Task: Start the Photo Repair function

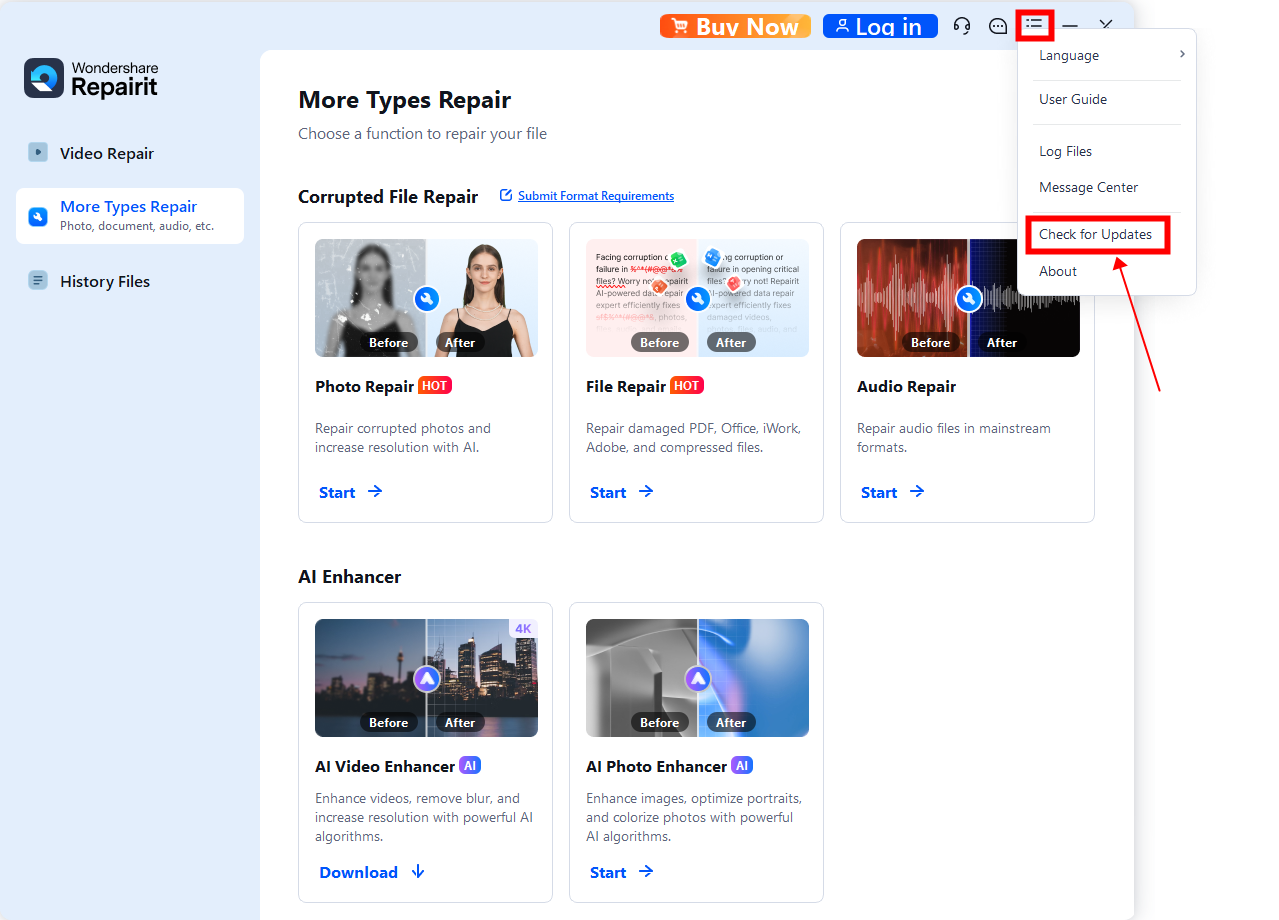Action: tap(350, 492)
